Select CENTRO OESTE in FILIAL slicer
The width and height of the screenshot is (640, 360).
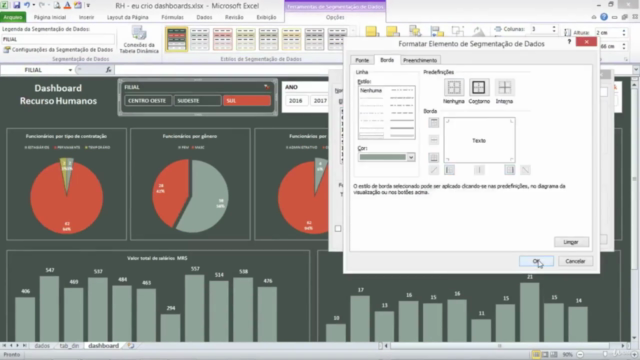click(147, 100)
